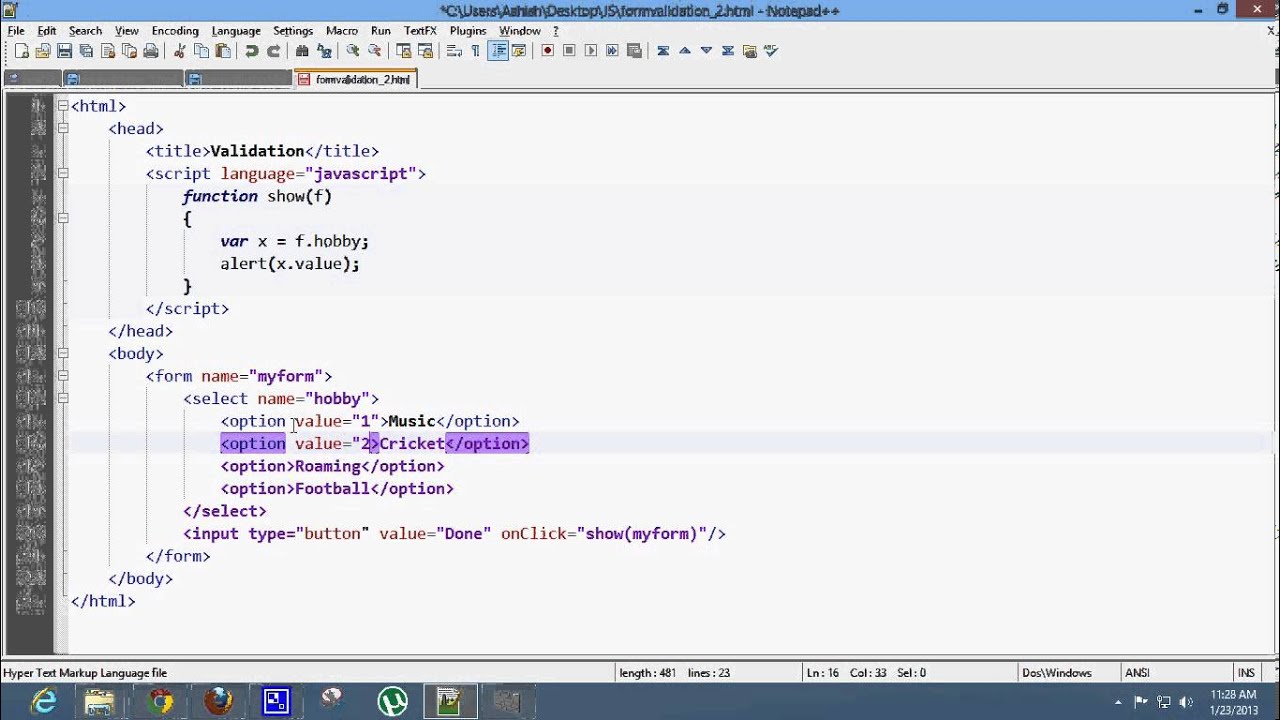Print the document using the printer icon
The image size is (1280, 720).
[151, 51]
